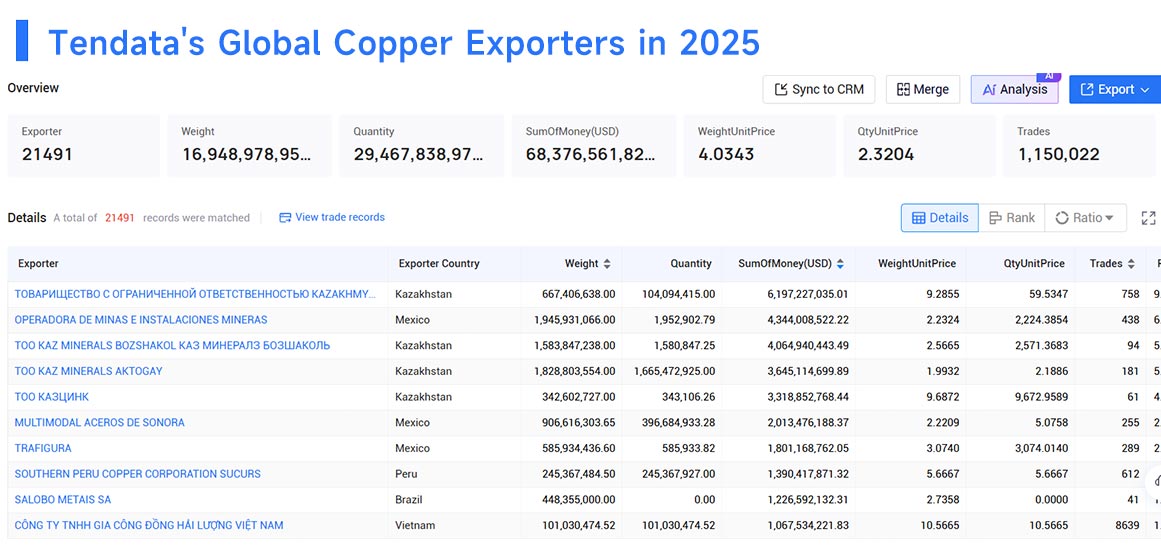Select the Exporter 21491 overview card
The height and width of the screenshot is (550, 1161).
coord(84,145)
